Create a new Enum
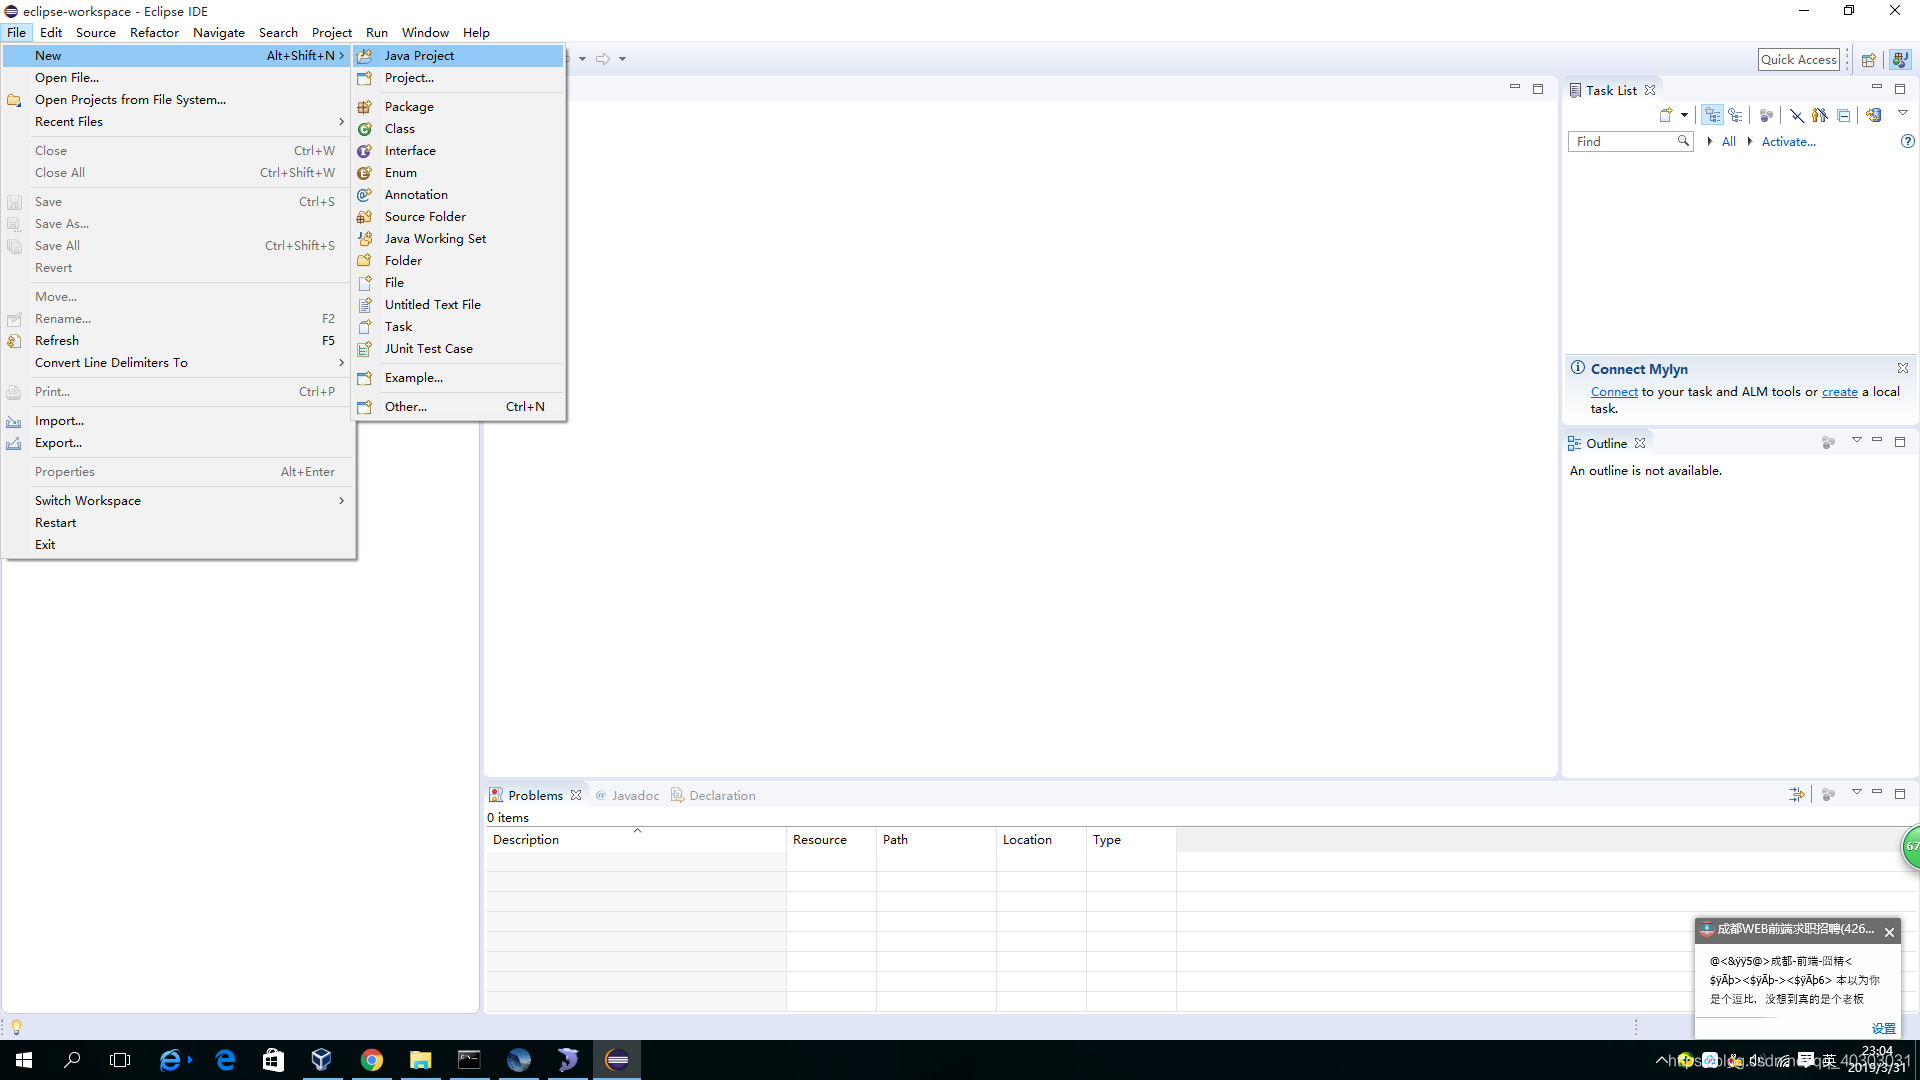Viewport: 1920px width, 1080px height. coord(459,173)
